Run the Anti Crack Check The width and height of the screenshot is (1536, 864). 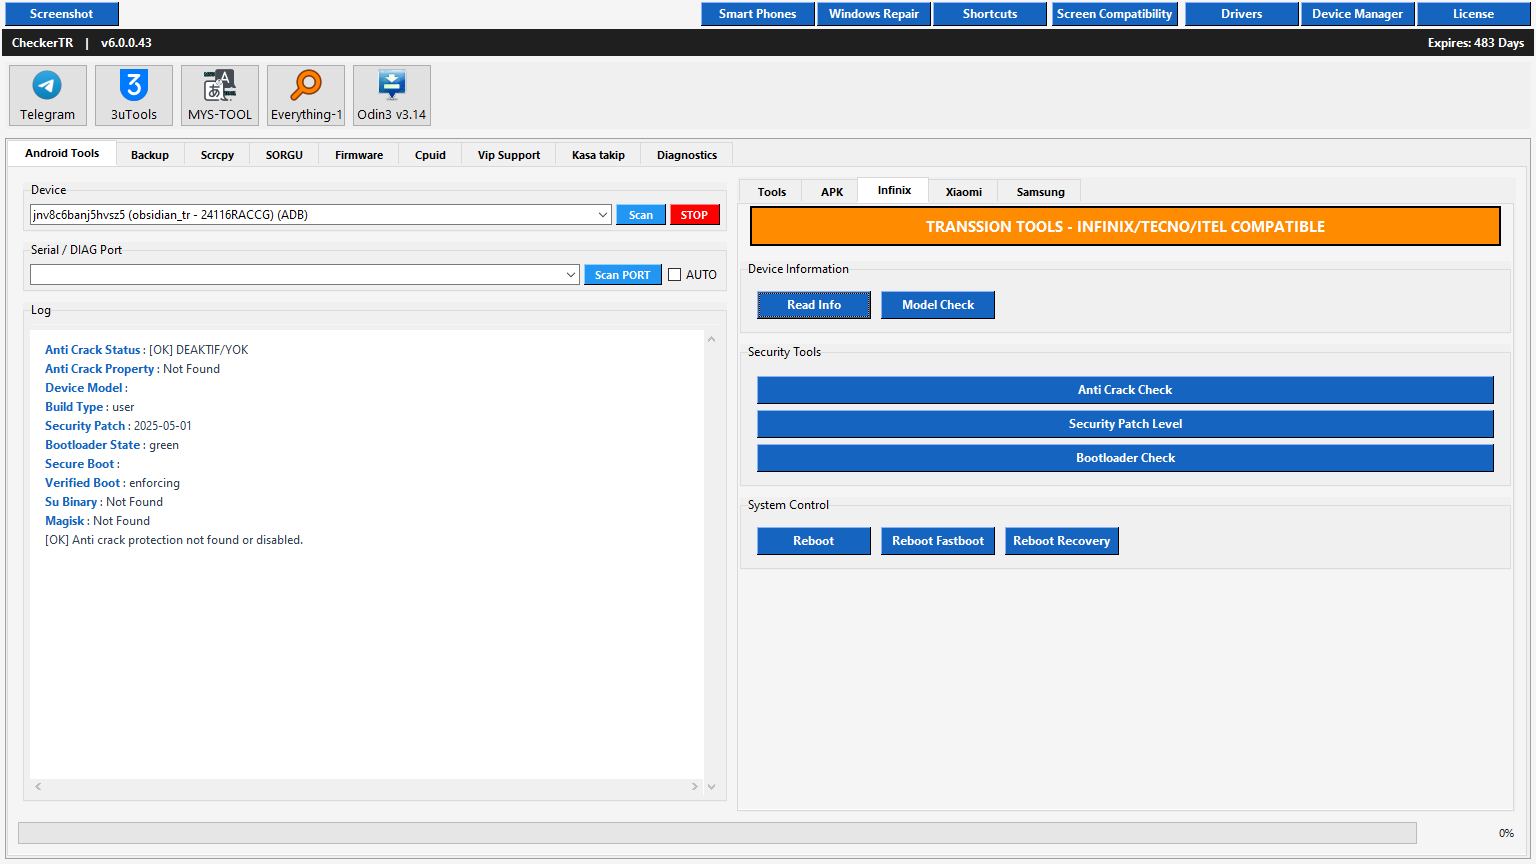(1125, 390)
